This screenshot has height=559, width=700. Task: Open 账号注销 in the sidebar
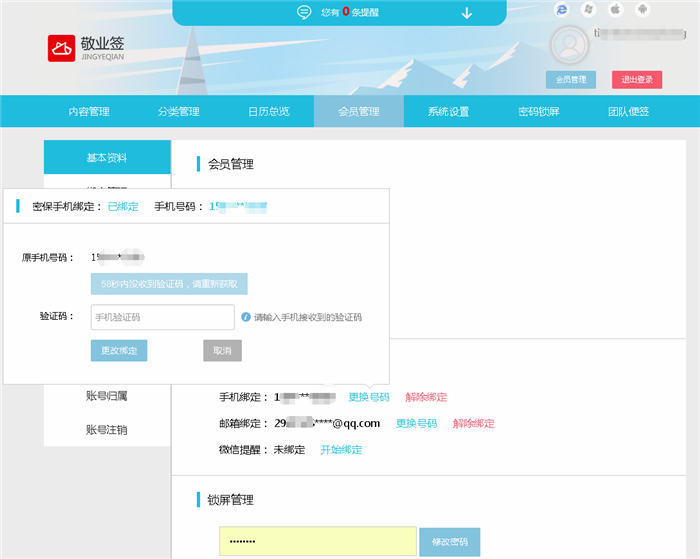pyautogui.click(x=107, y=430)
